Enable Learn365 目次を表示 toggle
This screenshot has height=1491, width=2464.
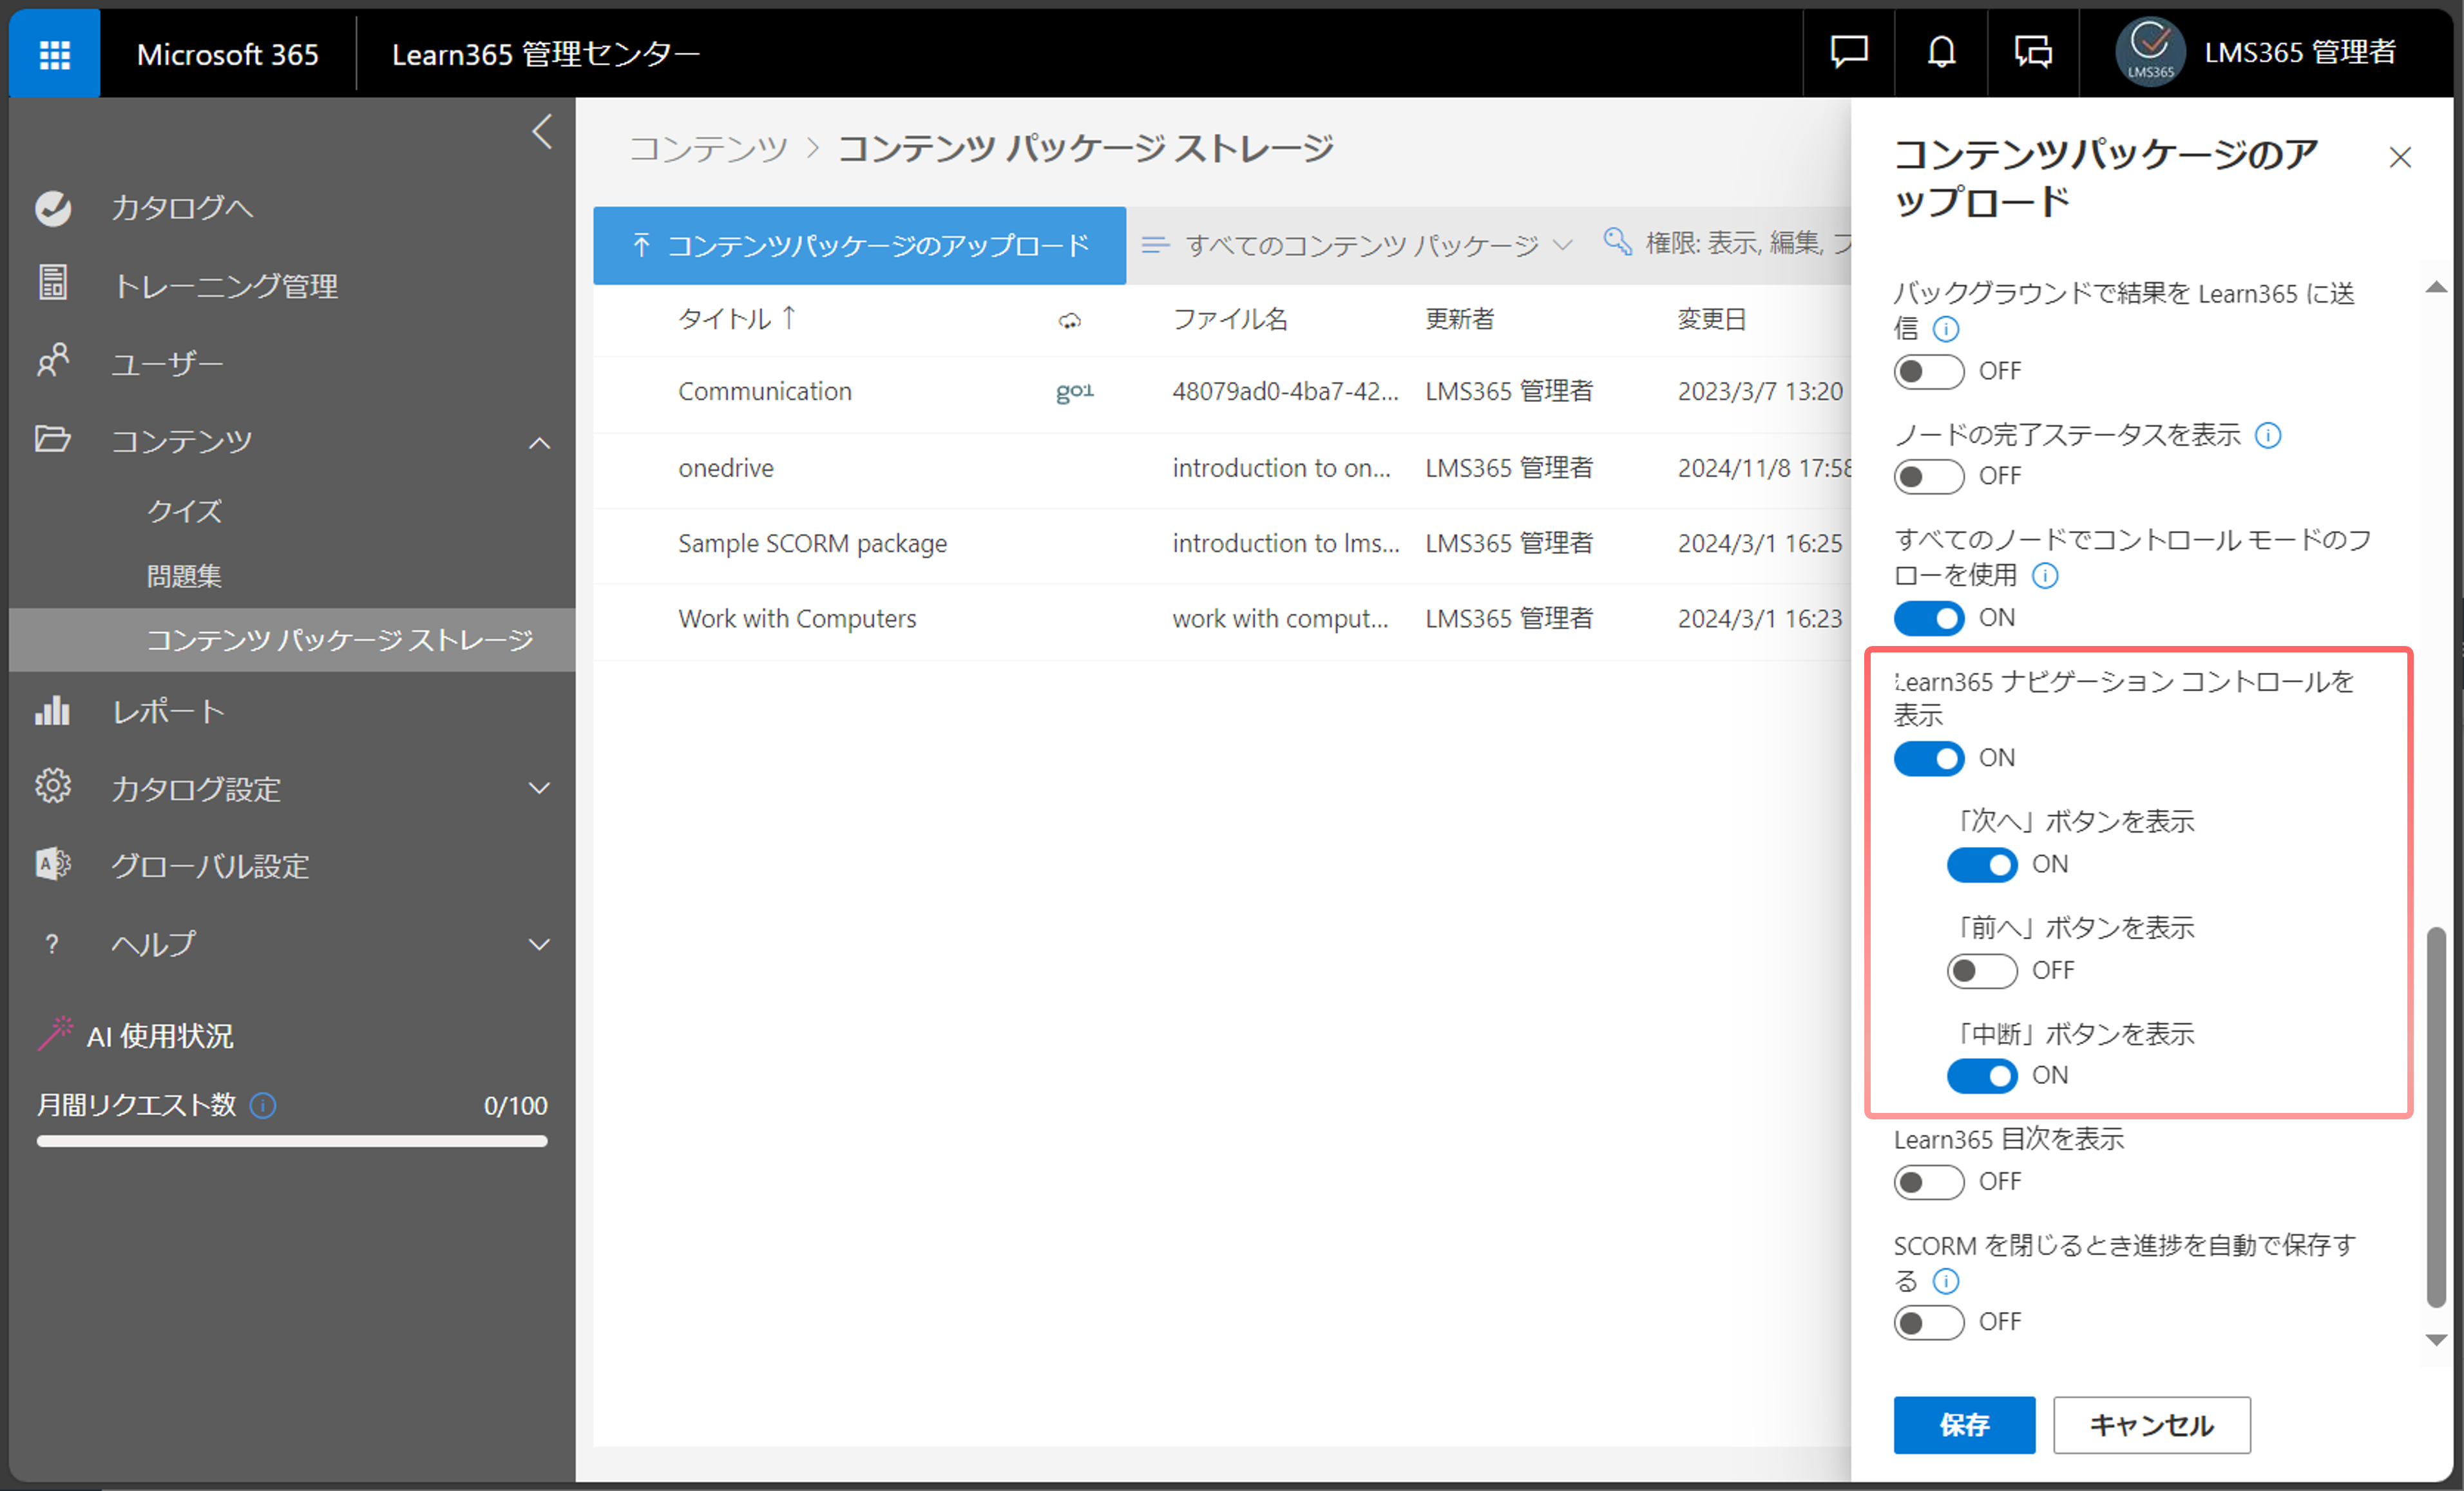(1929, 1183)
